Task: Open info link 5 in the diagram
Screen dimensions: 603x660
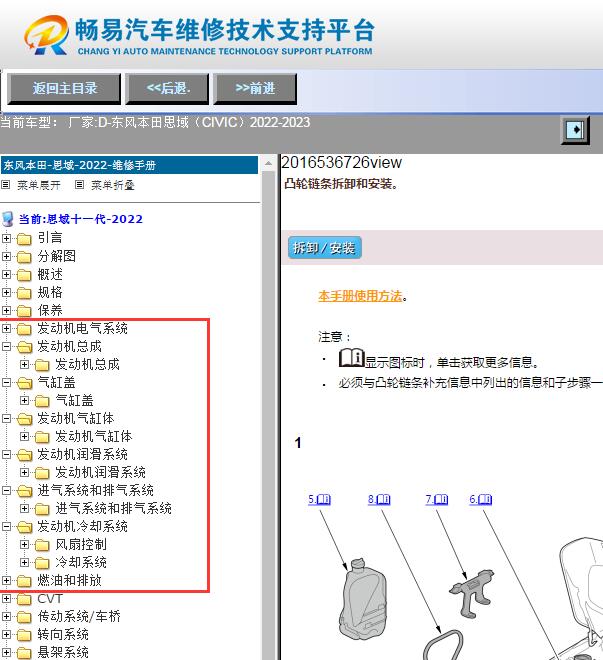Action: pos(319,499)
